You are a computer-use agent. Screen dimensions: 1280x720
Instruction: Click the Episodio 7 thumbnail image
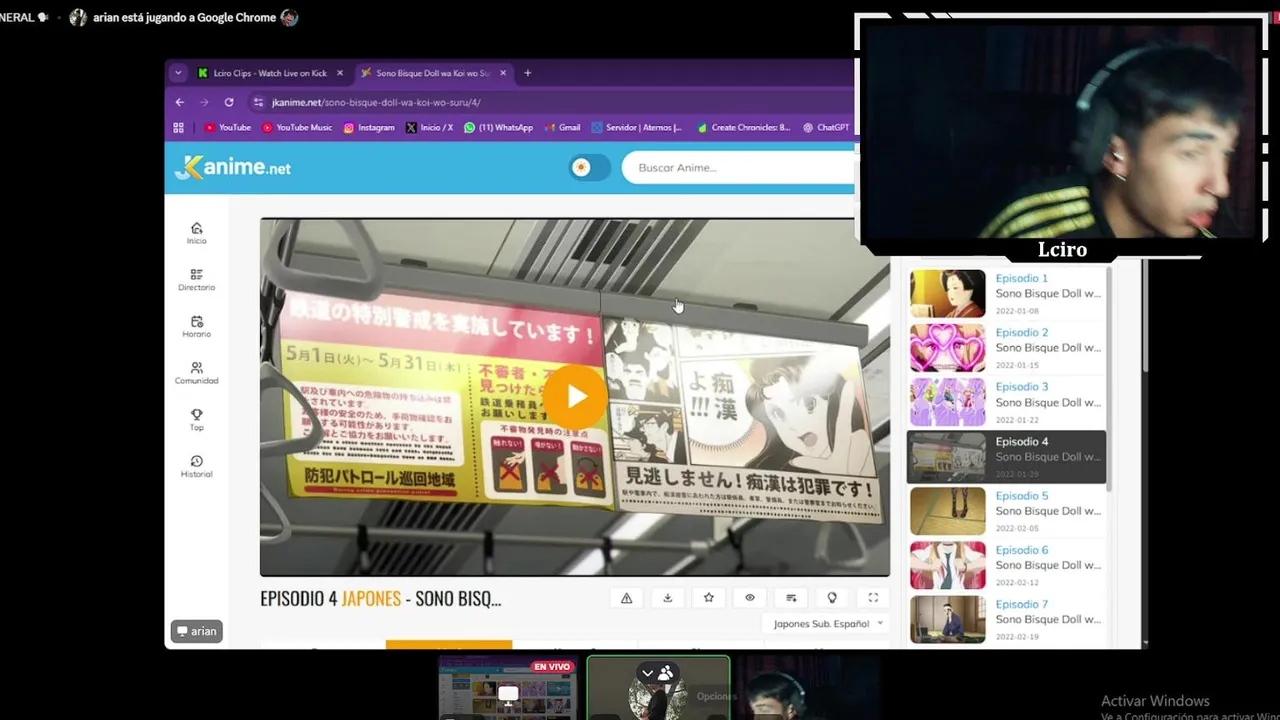coord(947,619)
